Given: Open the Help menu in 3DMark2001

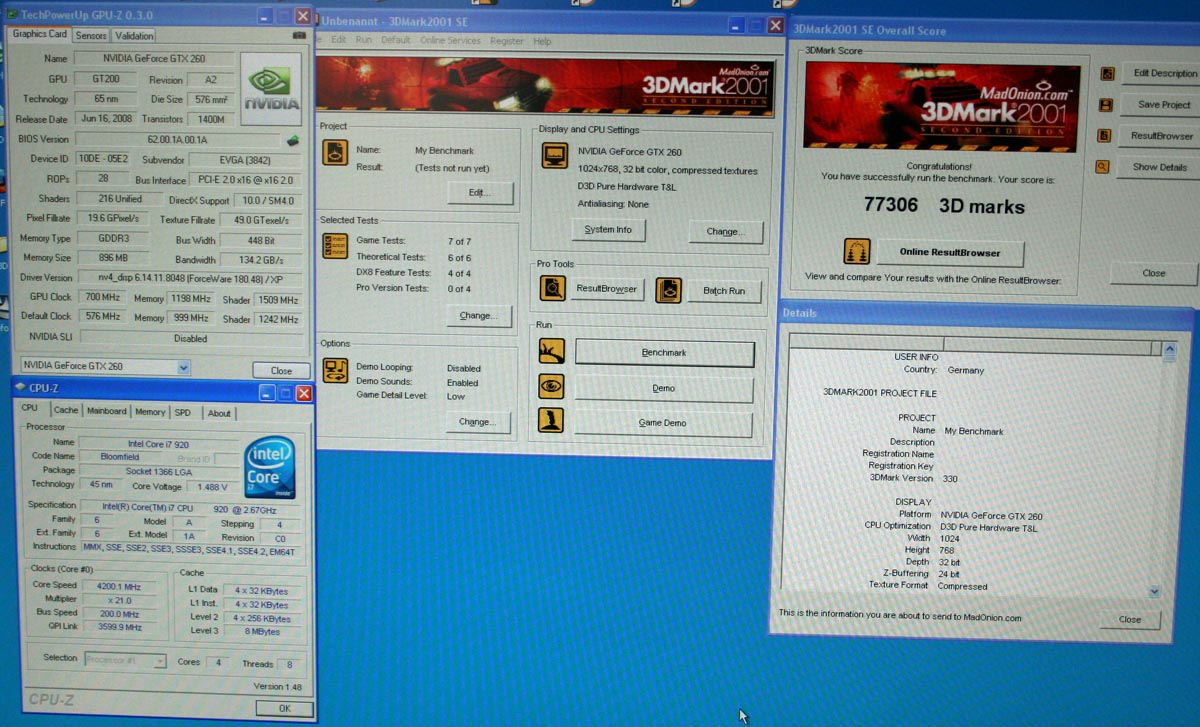Looking at the screenshot, I should pos(542,42).
